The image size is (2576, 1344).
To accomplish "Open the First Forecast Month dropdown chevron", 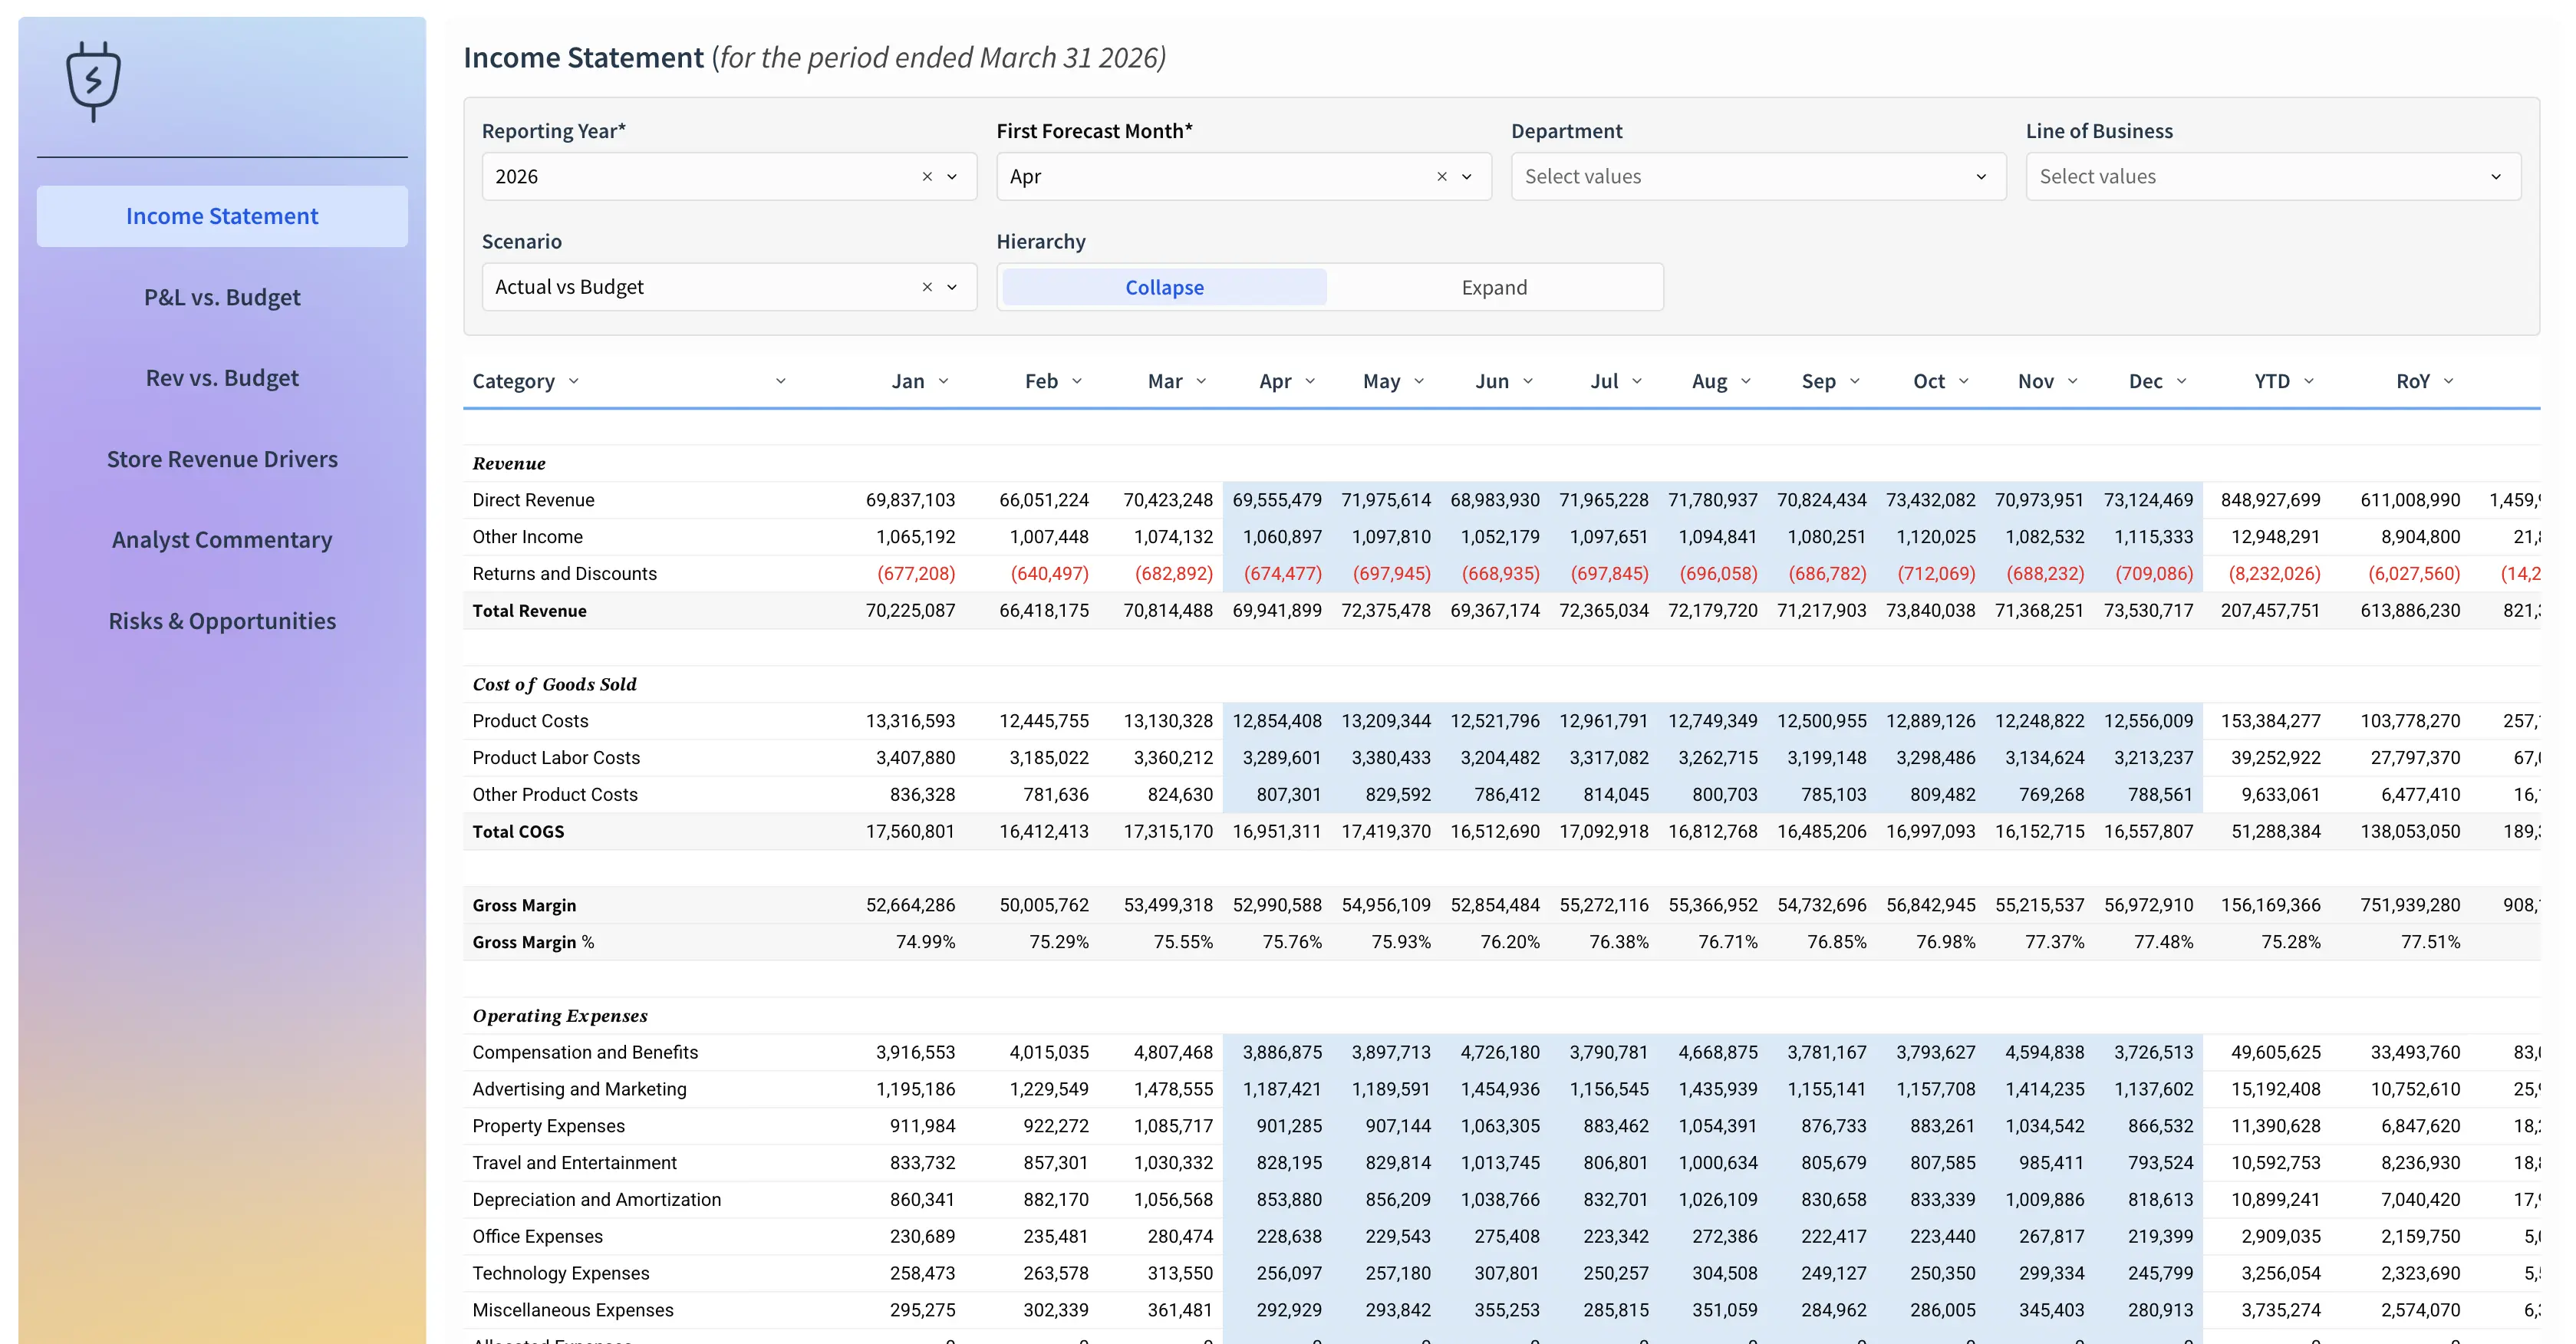I will [x=1466, y=176].
